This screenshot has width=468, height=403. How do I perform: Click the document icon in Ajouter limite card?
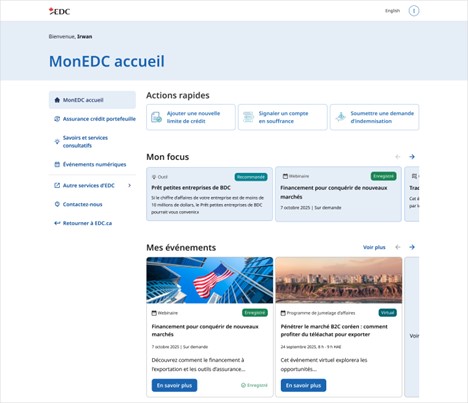(156, 117)
